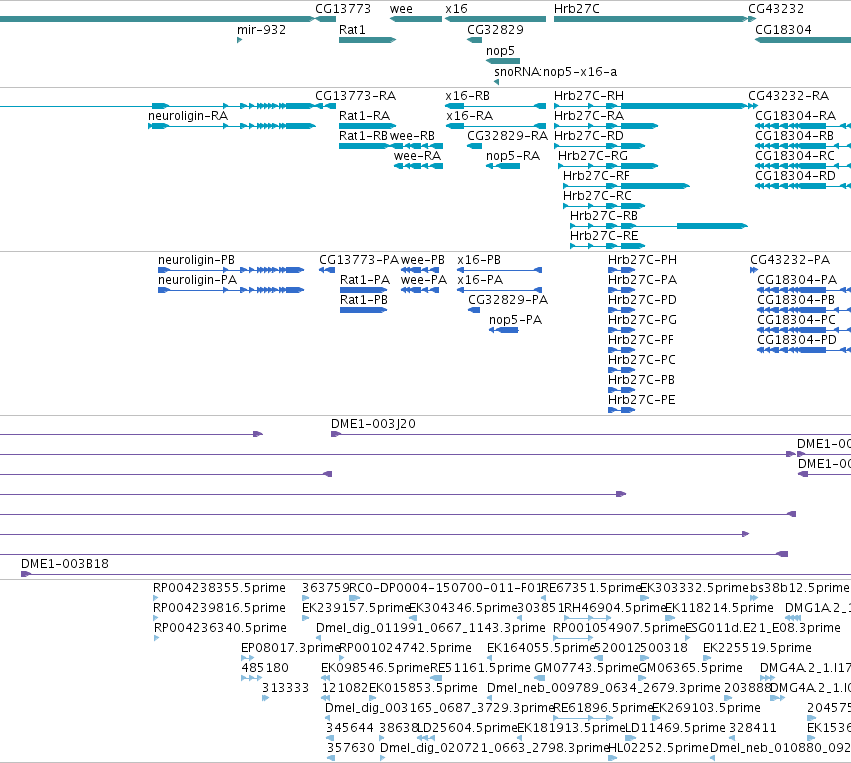Click the DME1-003B18 BAC label

[x=65, y=564]
